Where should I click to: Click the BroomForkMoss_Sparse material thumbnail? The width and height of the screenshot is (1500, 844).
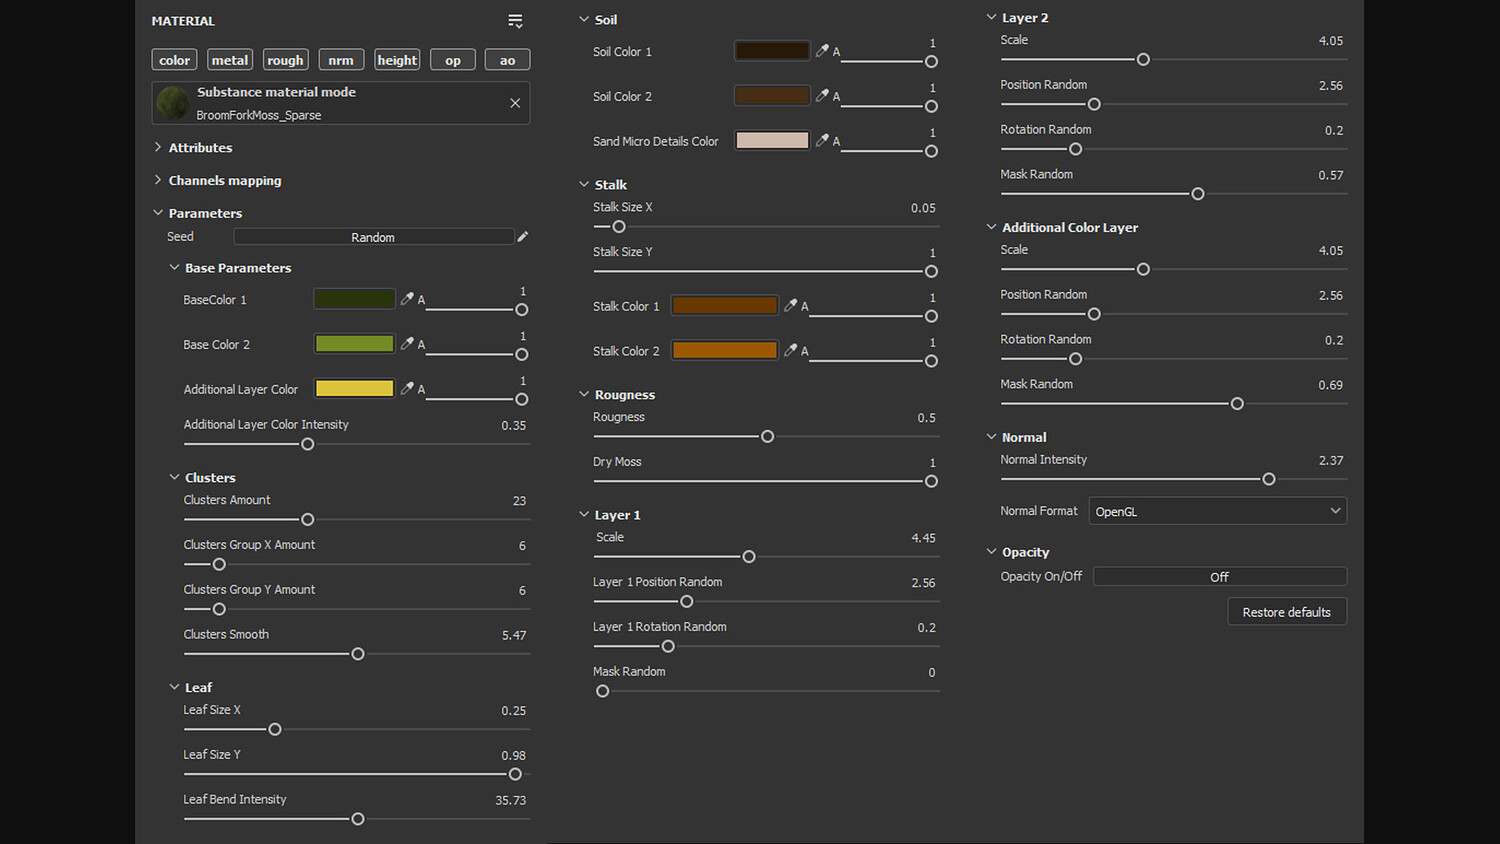point(173,103)
